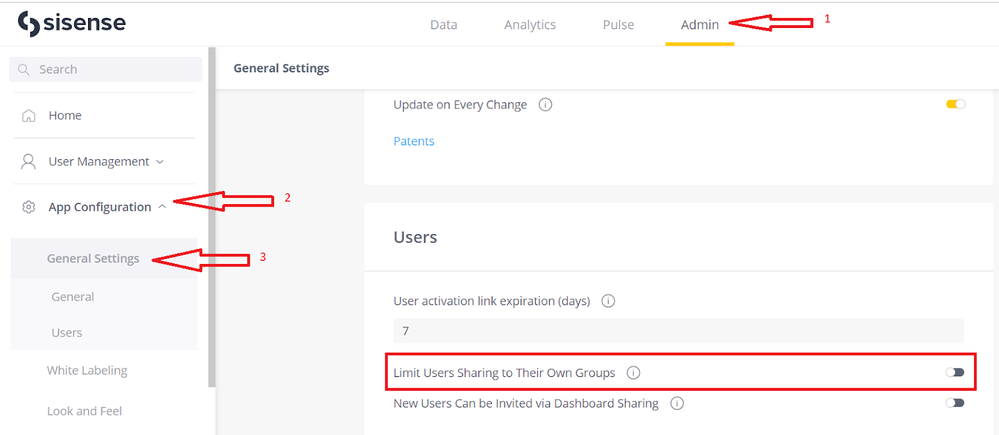
Task: Click the User Management person icon
Action: pyautogui.click(x=29, y=162)
